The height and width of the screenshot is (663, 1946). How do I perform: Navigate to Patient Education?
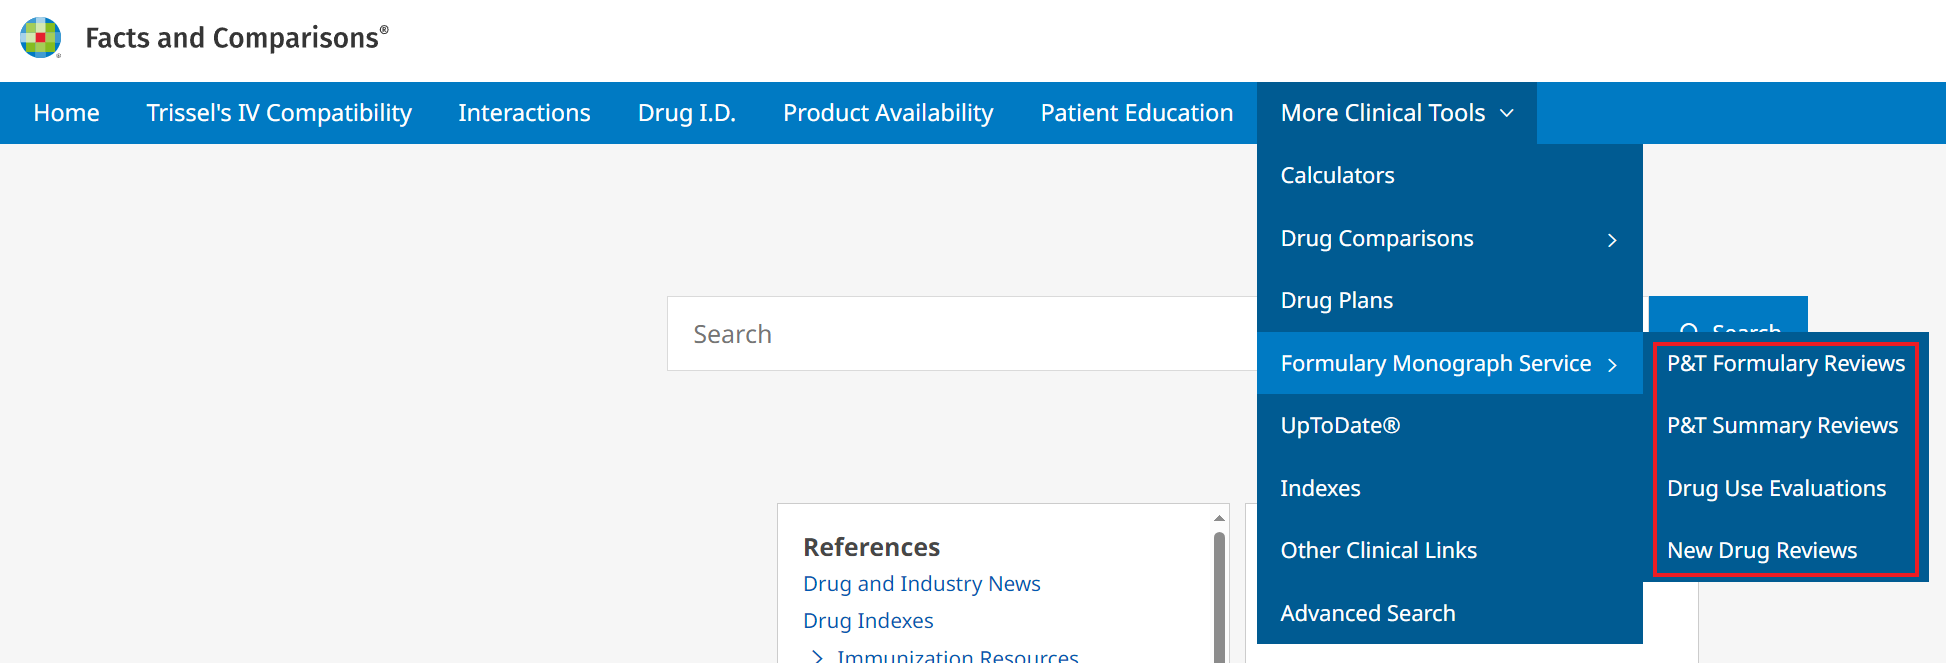click(x=1136, y=113)
